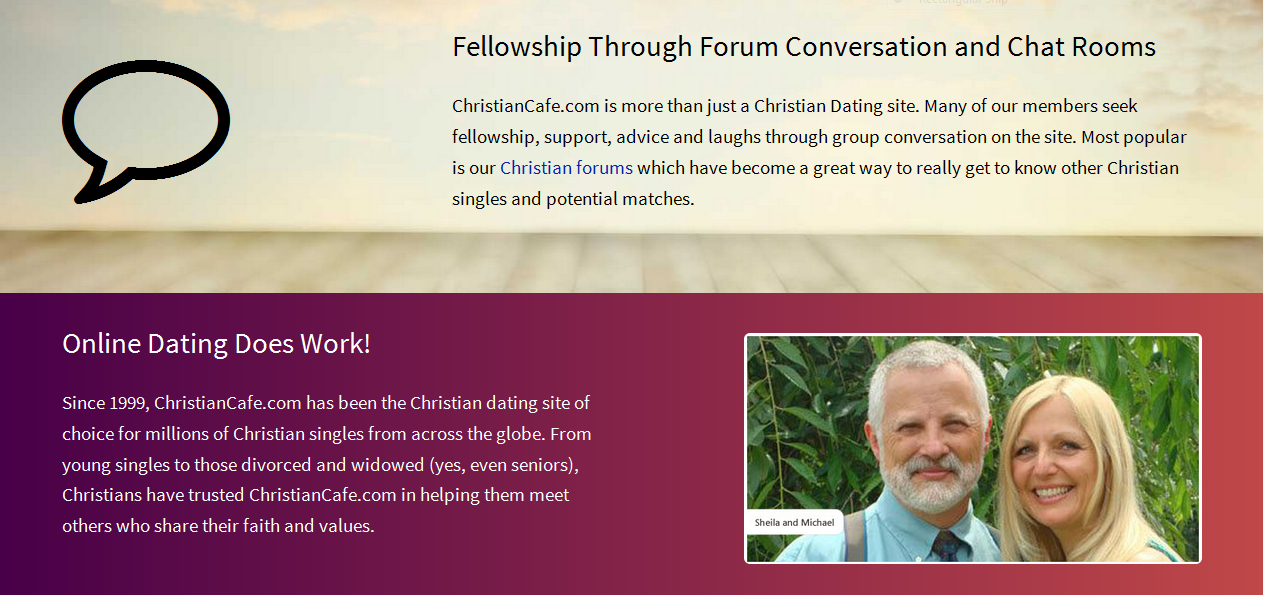
Task: Click "share their faith and values" text
Action: click(264, 526)
